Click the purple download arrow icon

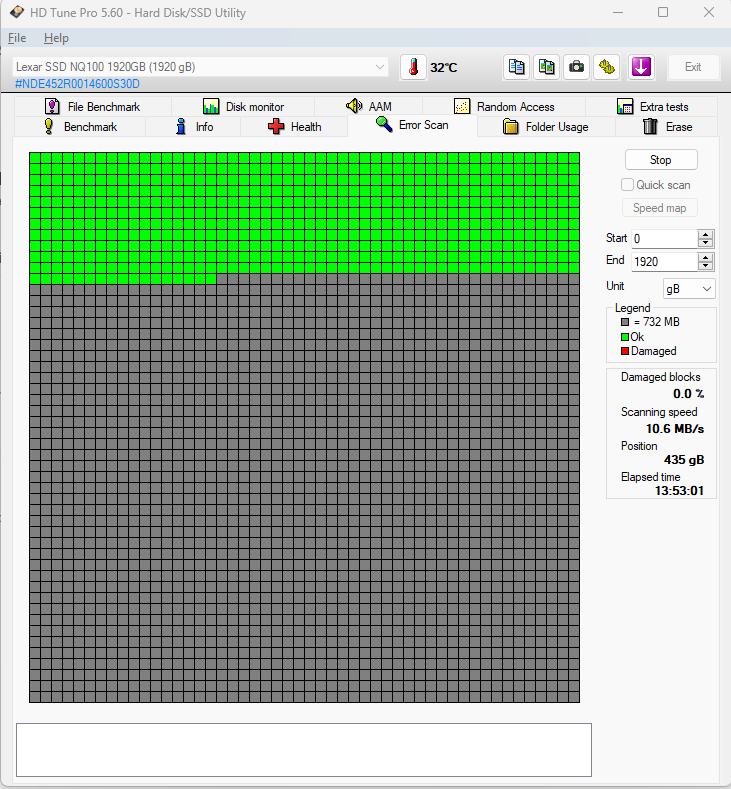tap(641, 67)
